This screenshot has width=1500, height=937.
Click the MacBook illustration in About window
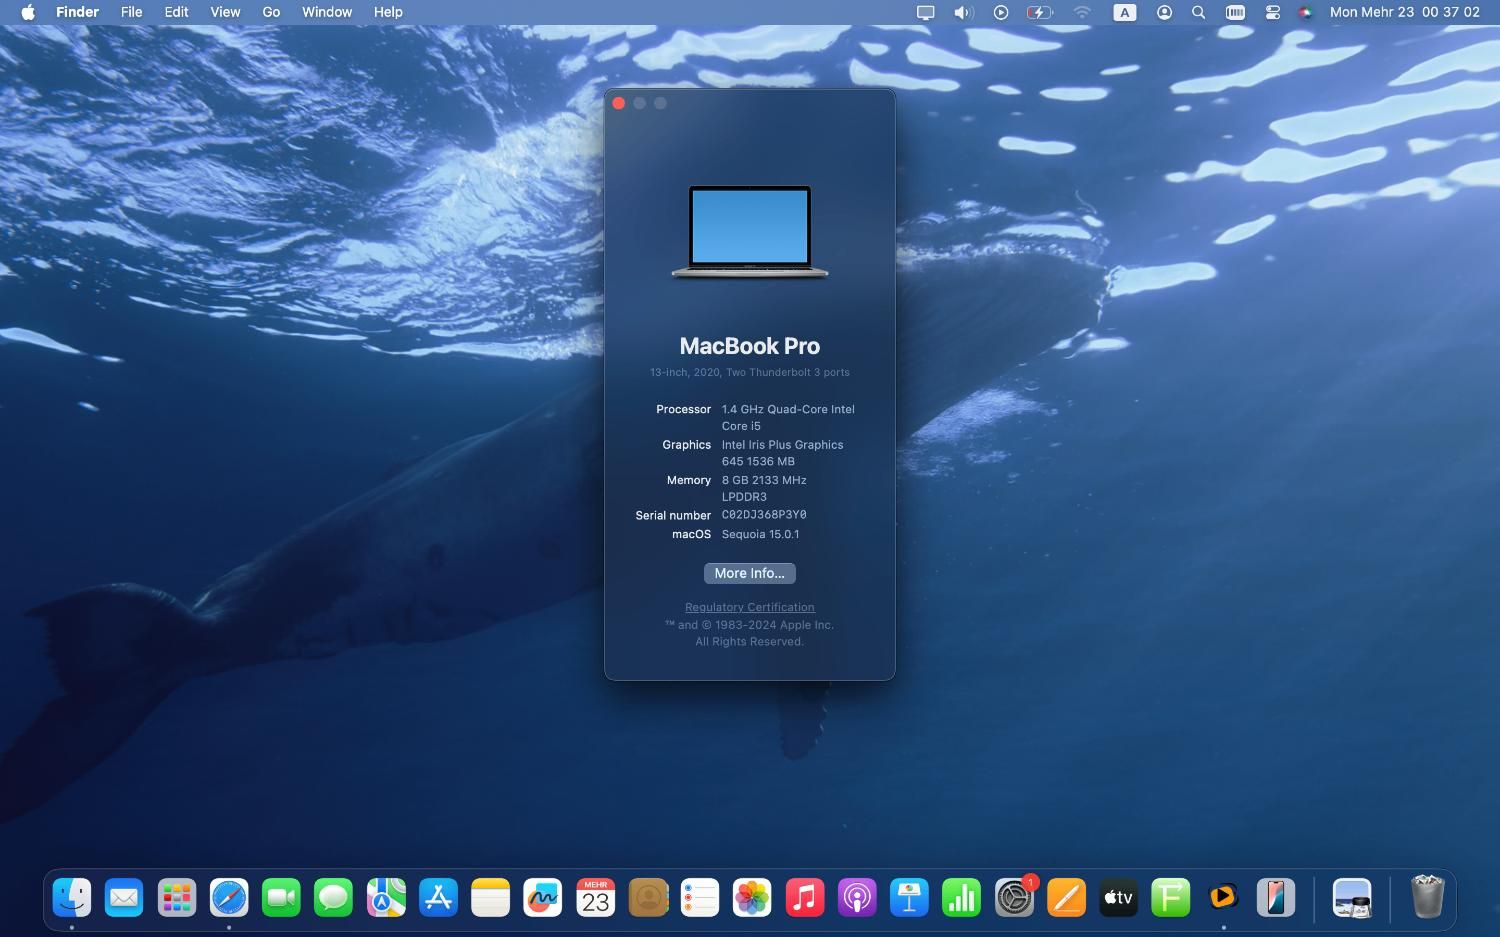tap(750, 231)
